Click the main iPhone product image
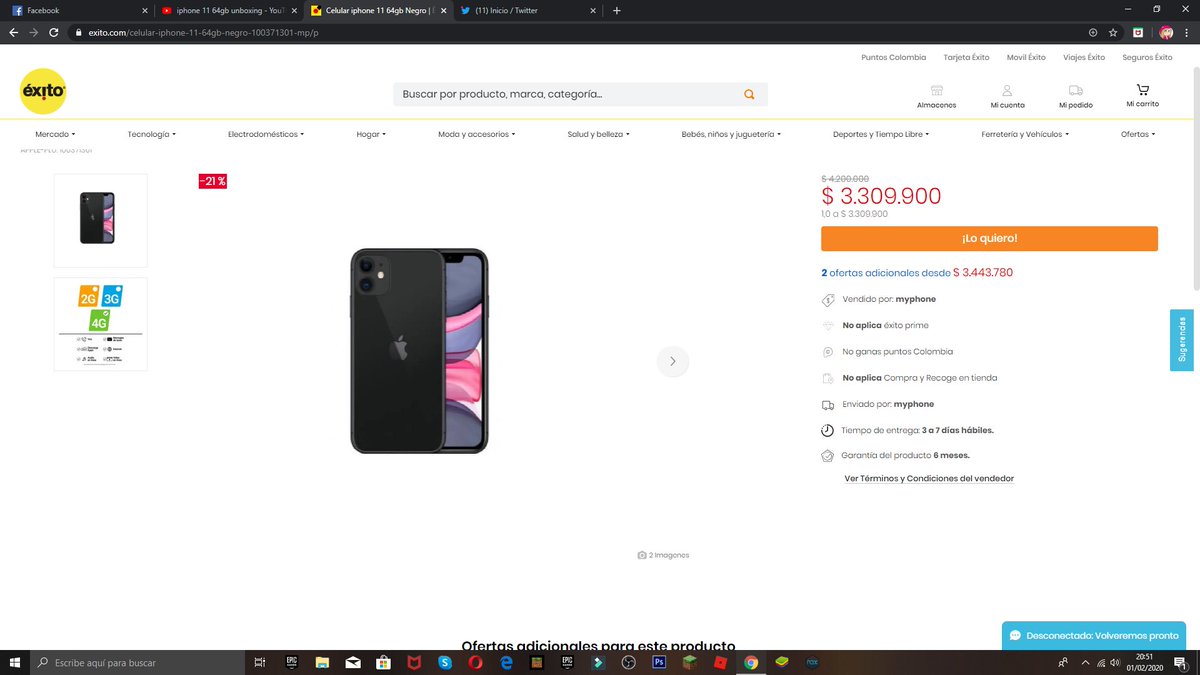This screenshot has width=1200, height=675. (419, 351)
